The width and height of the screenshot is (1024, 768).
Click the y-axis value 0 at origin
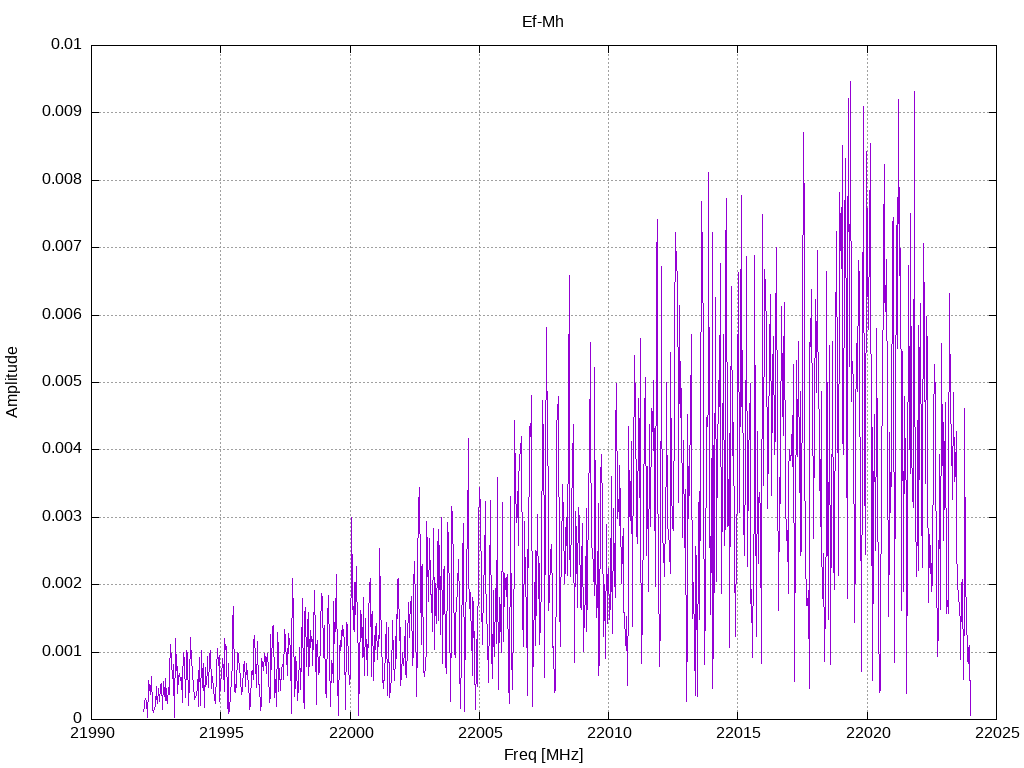point(77,718)
